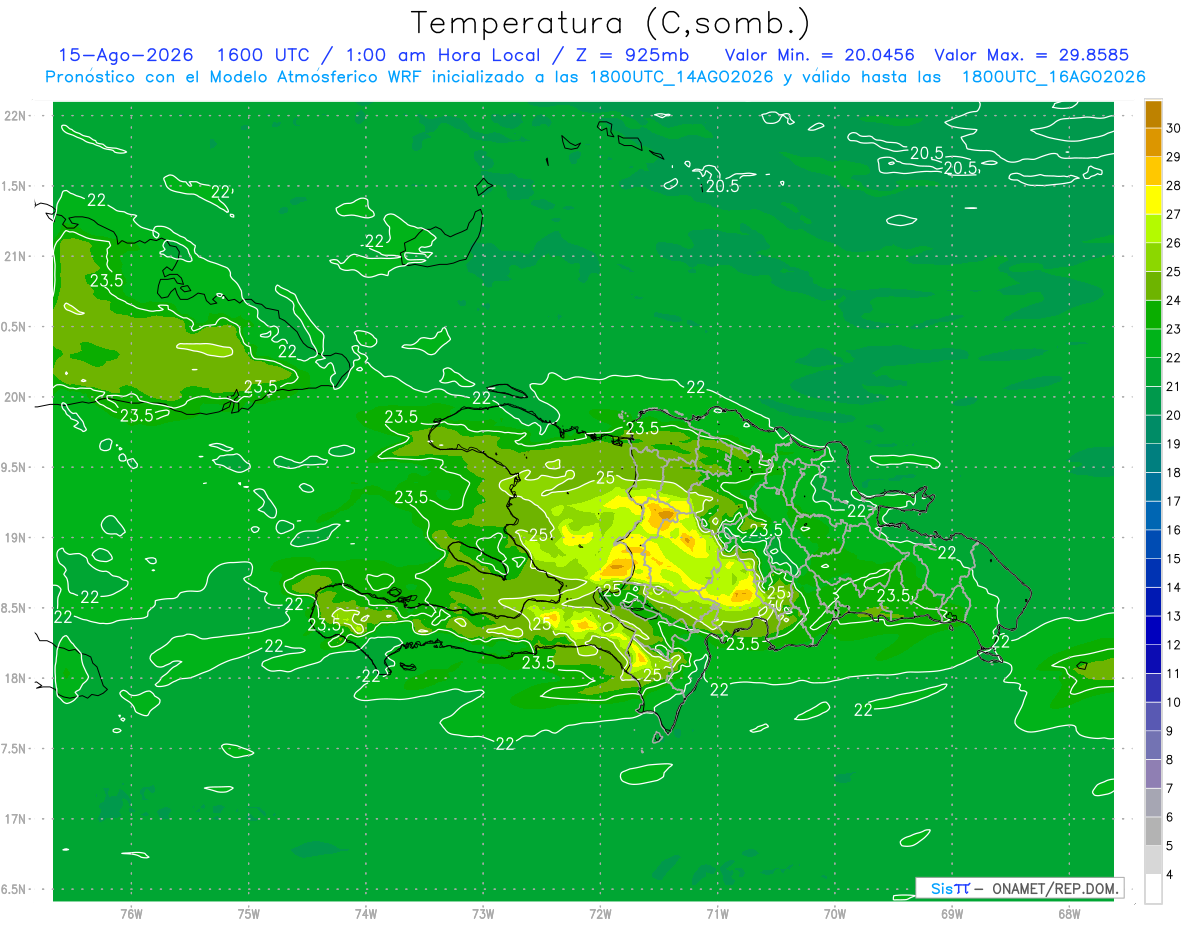The width and height of the screenshot is (1200, 927).
Task: Click the color bar label "26"
Action: (x=1174, y=243)
